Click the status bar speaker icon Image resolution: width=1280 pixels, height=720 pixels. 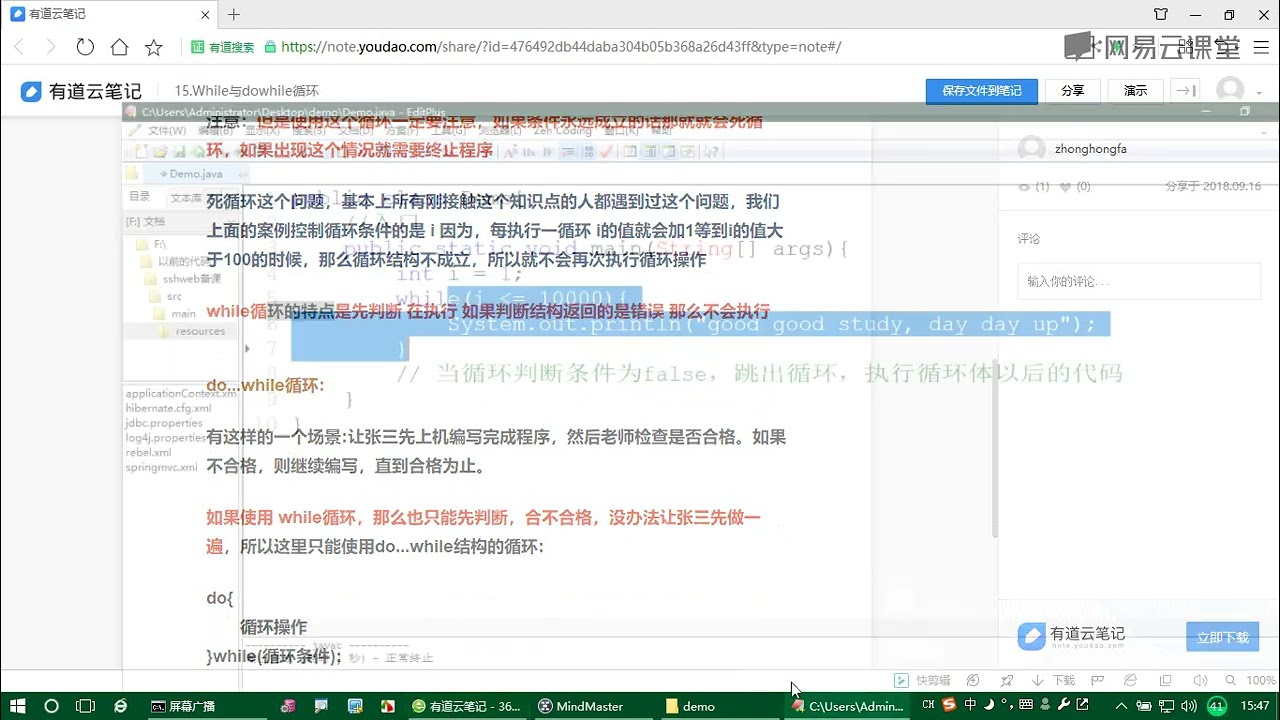(1201, 680)
